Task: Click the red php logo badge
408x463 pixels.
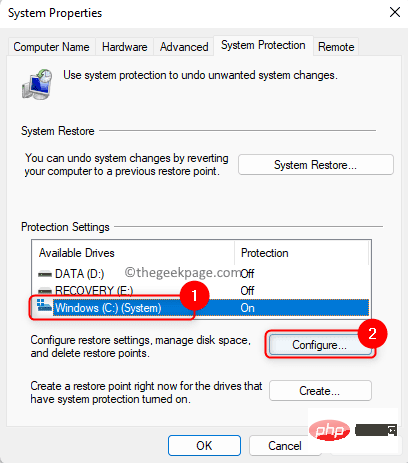Action: pyautogui.click(x=329, y=430)
